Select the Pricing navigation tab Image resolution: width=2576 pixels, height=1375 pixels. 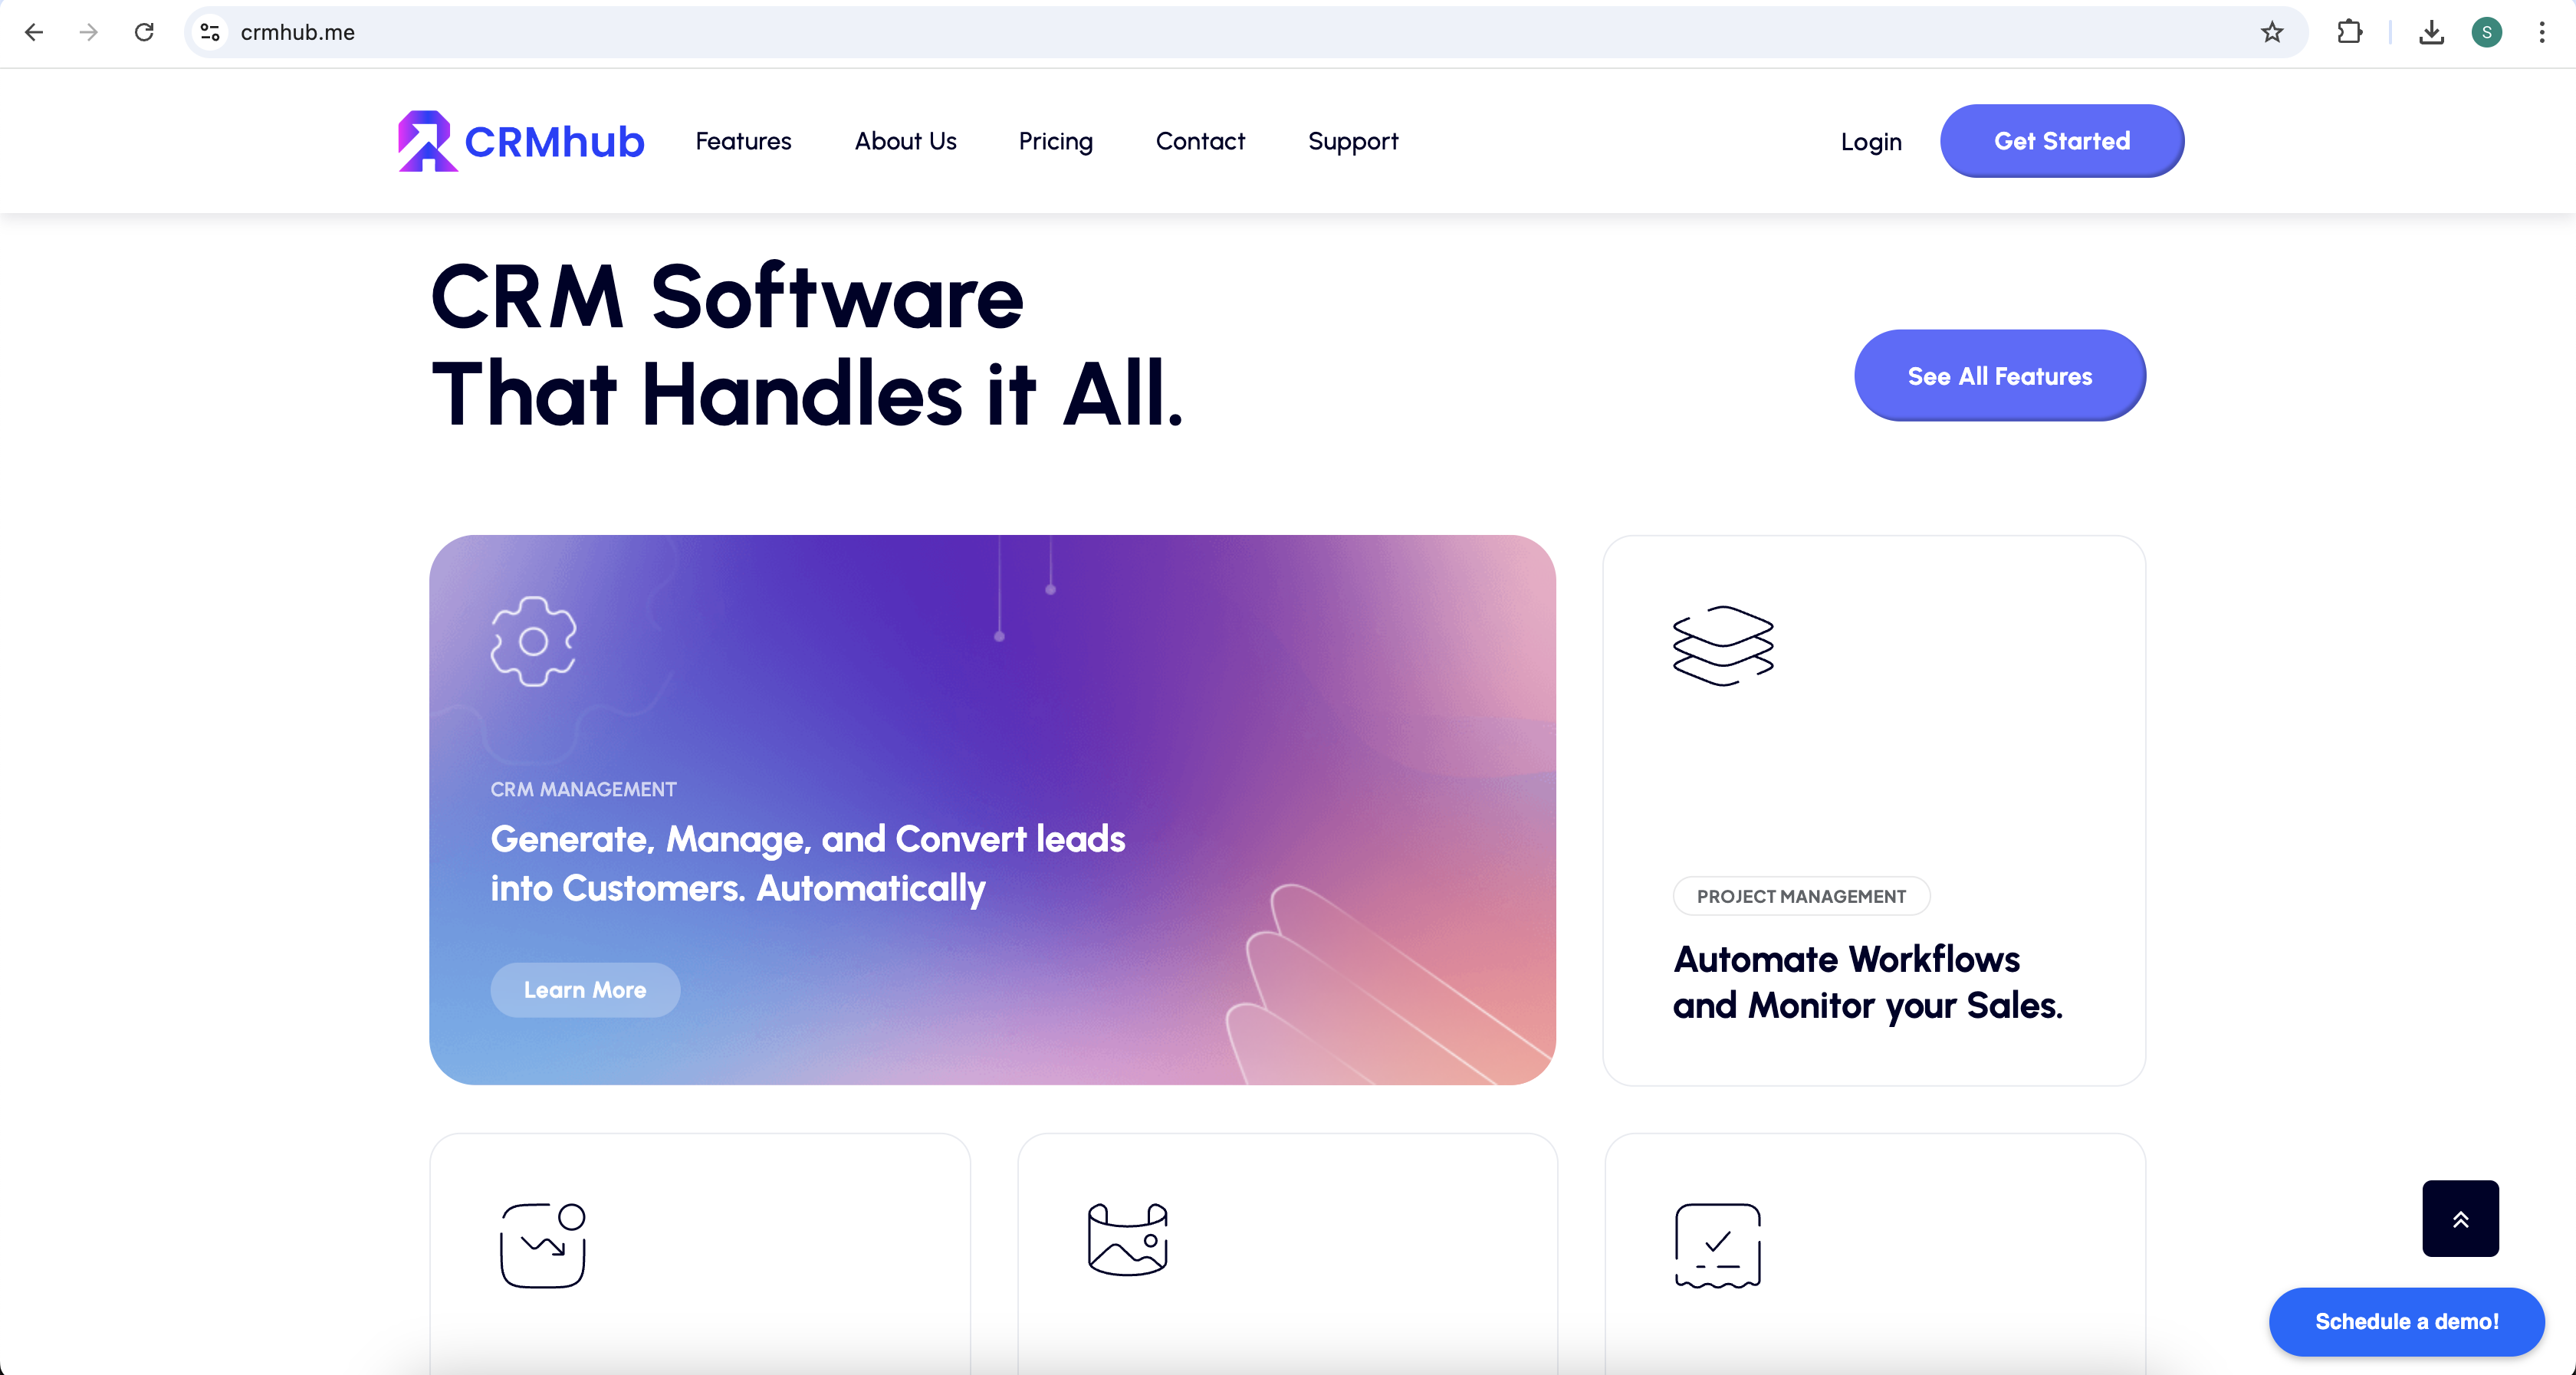click(1055, 142)
